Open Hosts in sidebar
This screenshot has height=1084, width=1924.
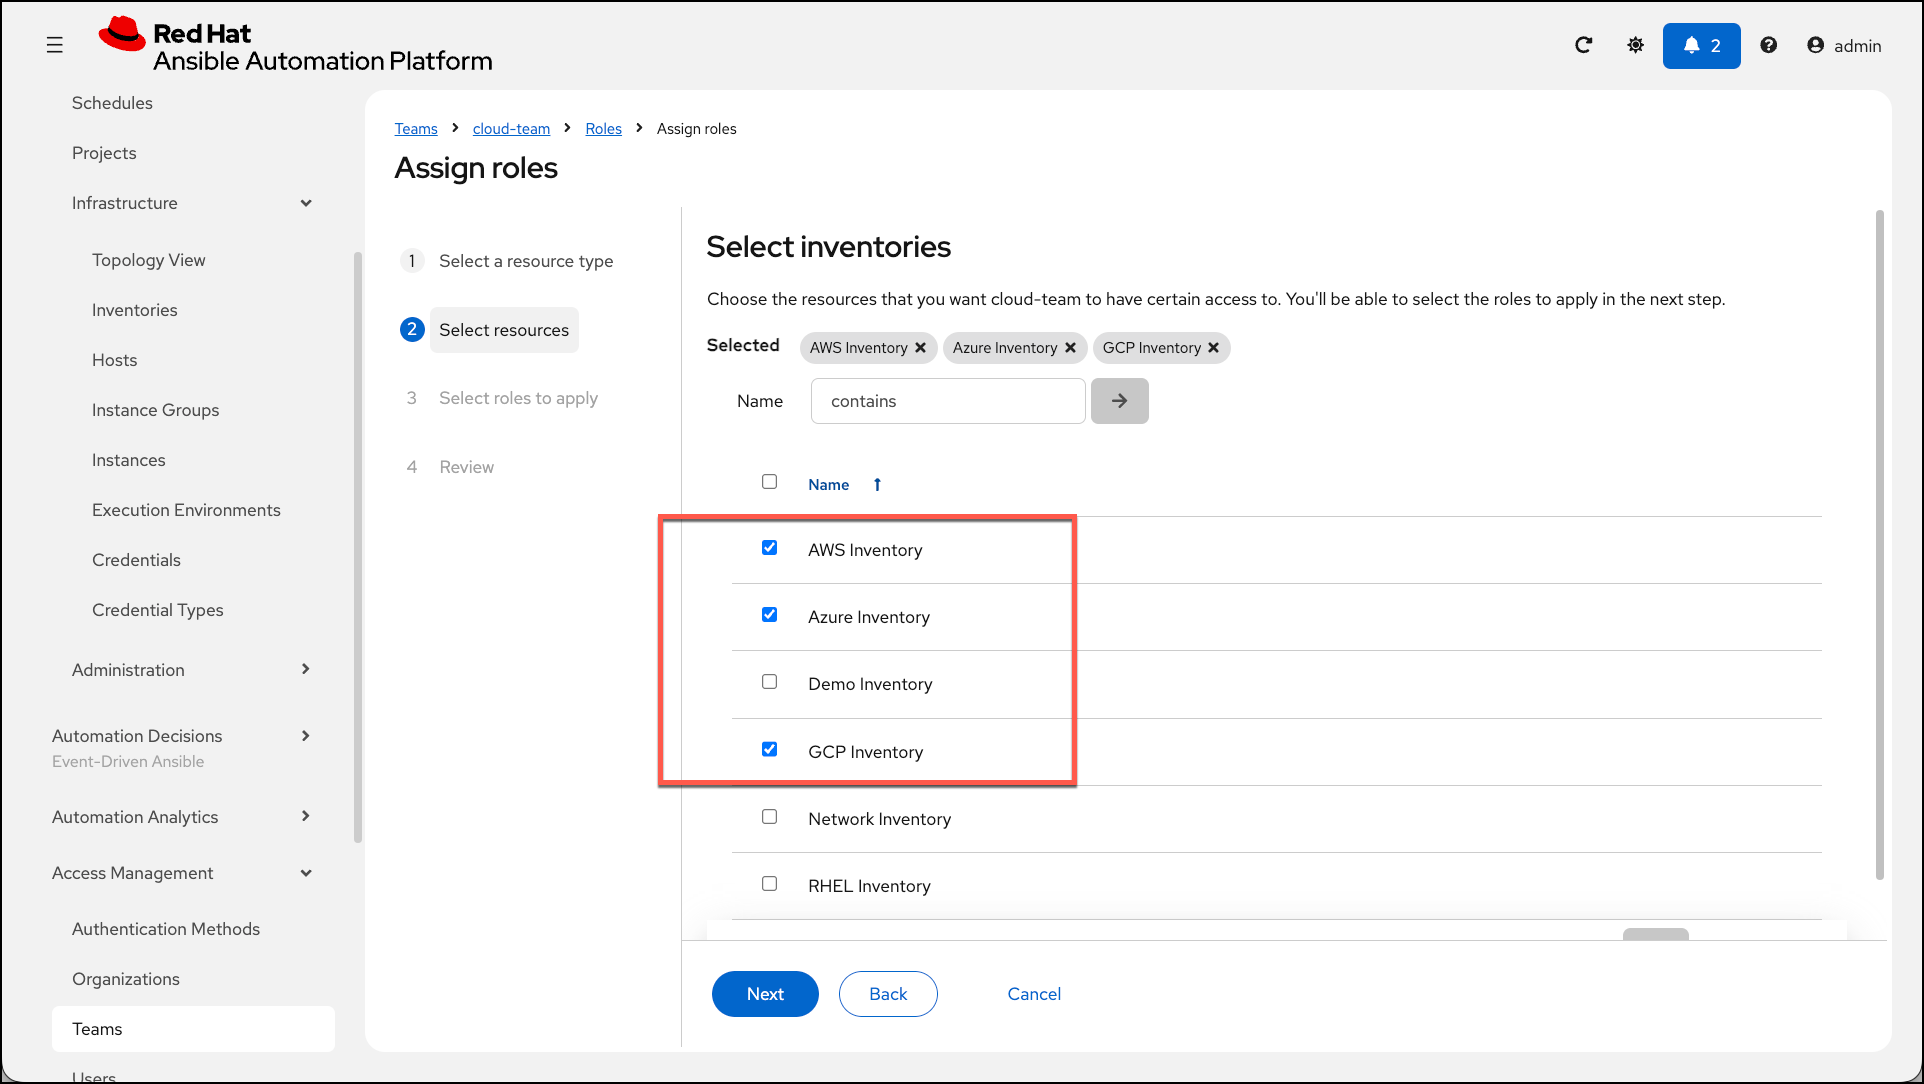click(115, 360)
